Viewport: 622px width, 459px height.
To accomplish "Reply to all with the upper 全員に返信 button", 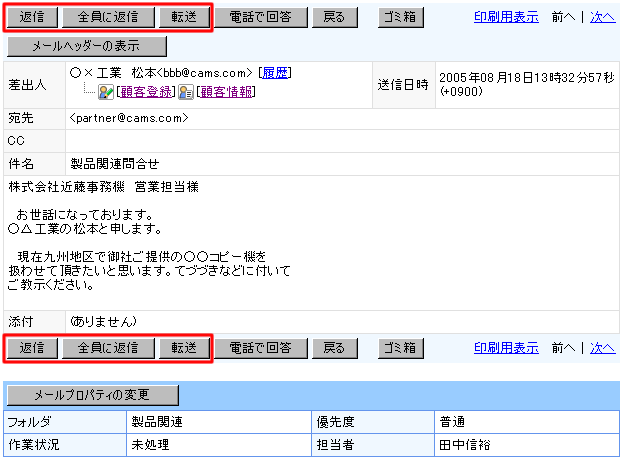I will [107, 17].
